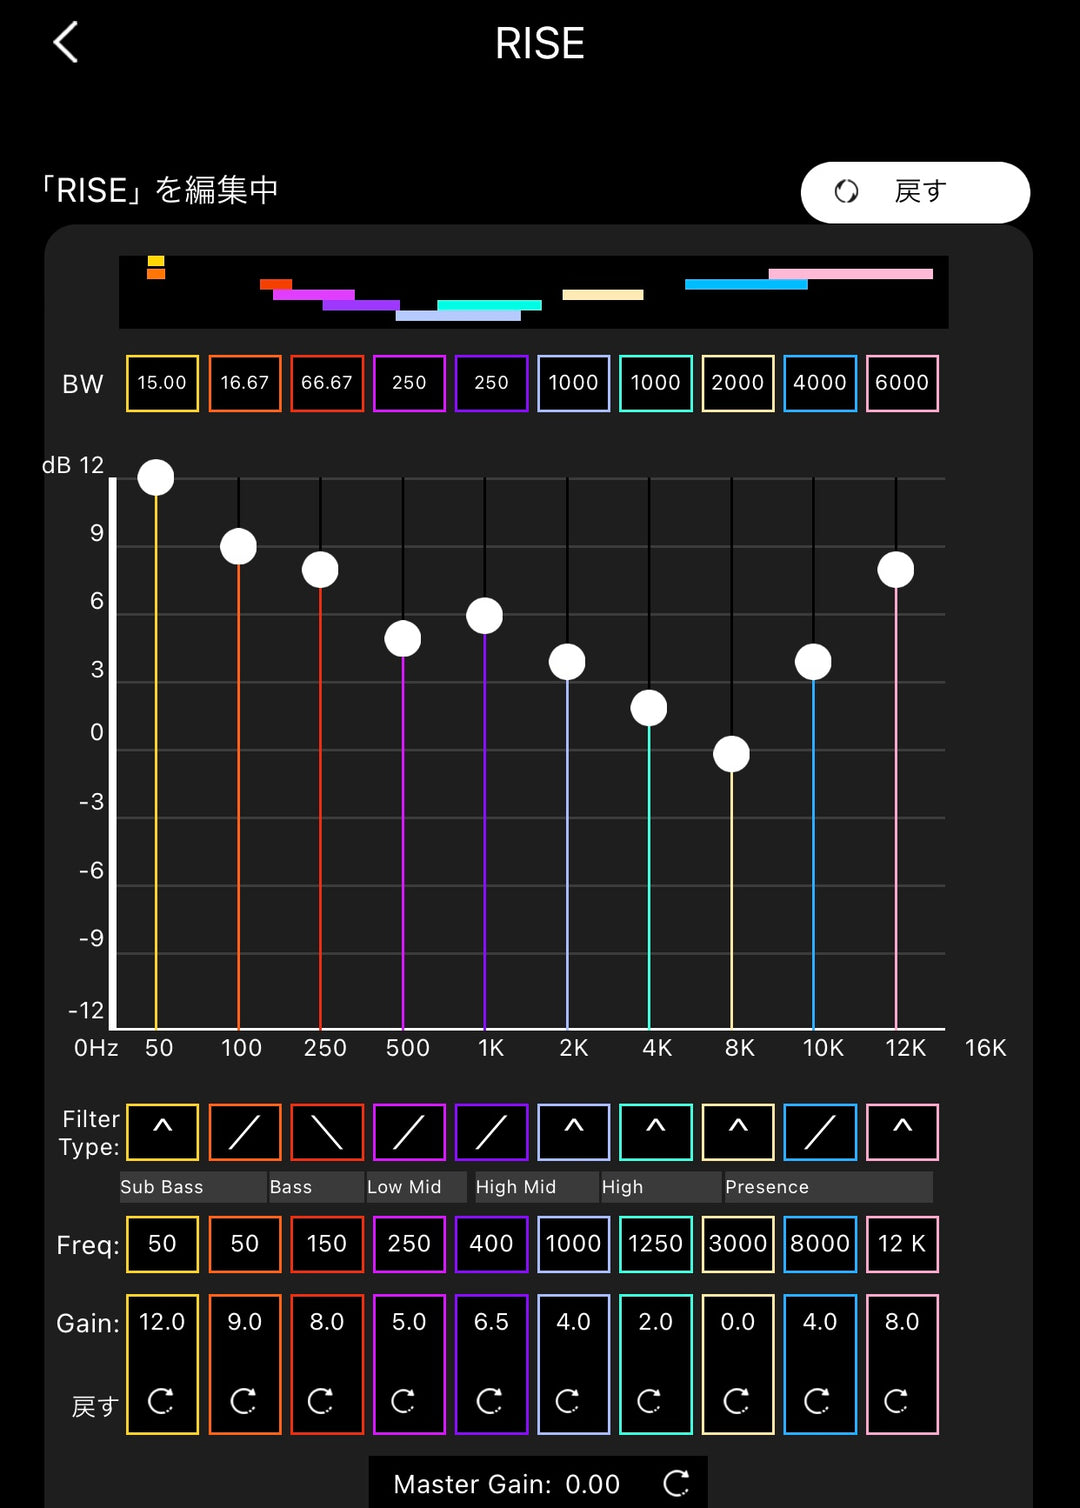
Task: Tap the 6.5 gain value box
Action: tap(491, 1322)
